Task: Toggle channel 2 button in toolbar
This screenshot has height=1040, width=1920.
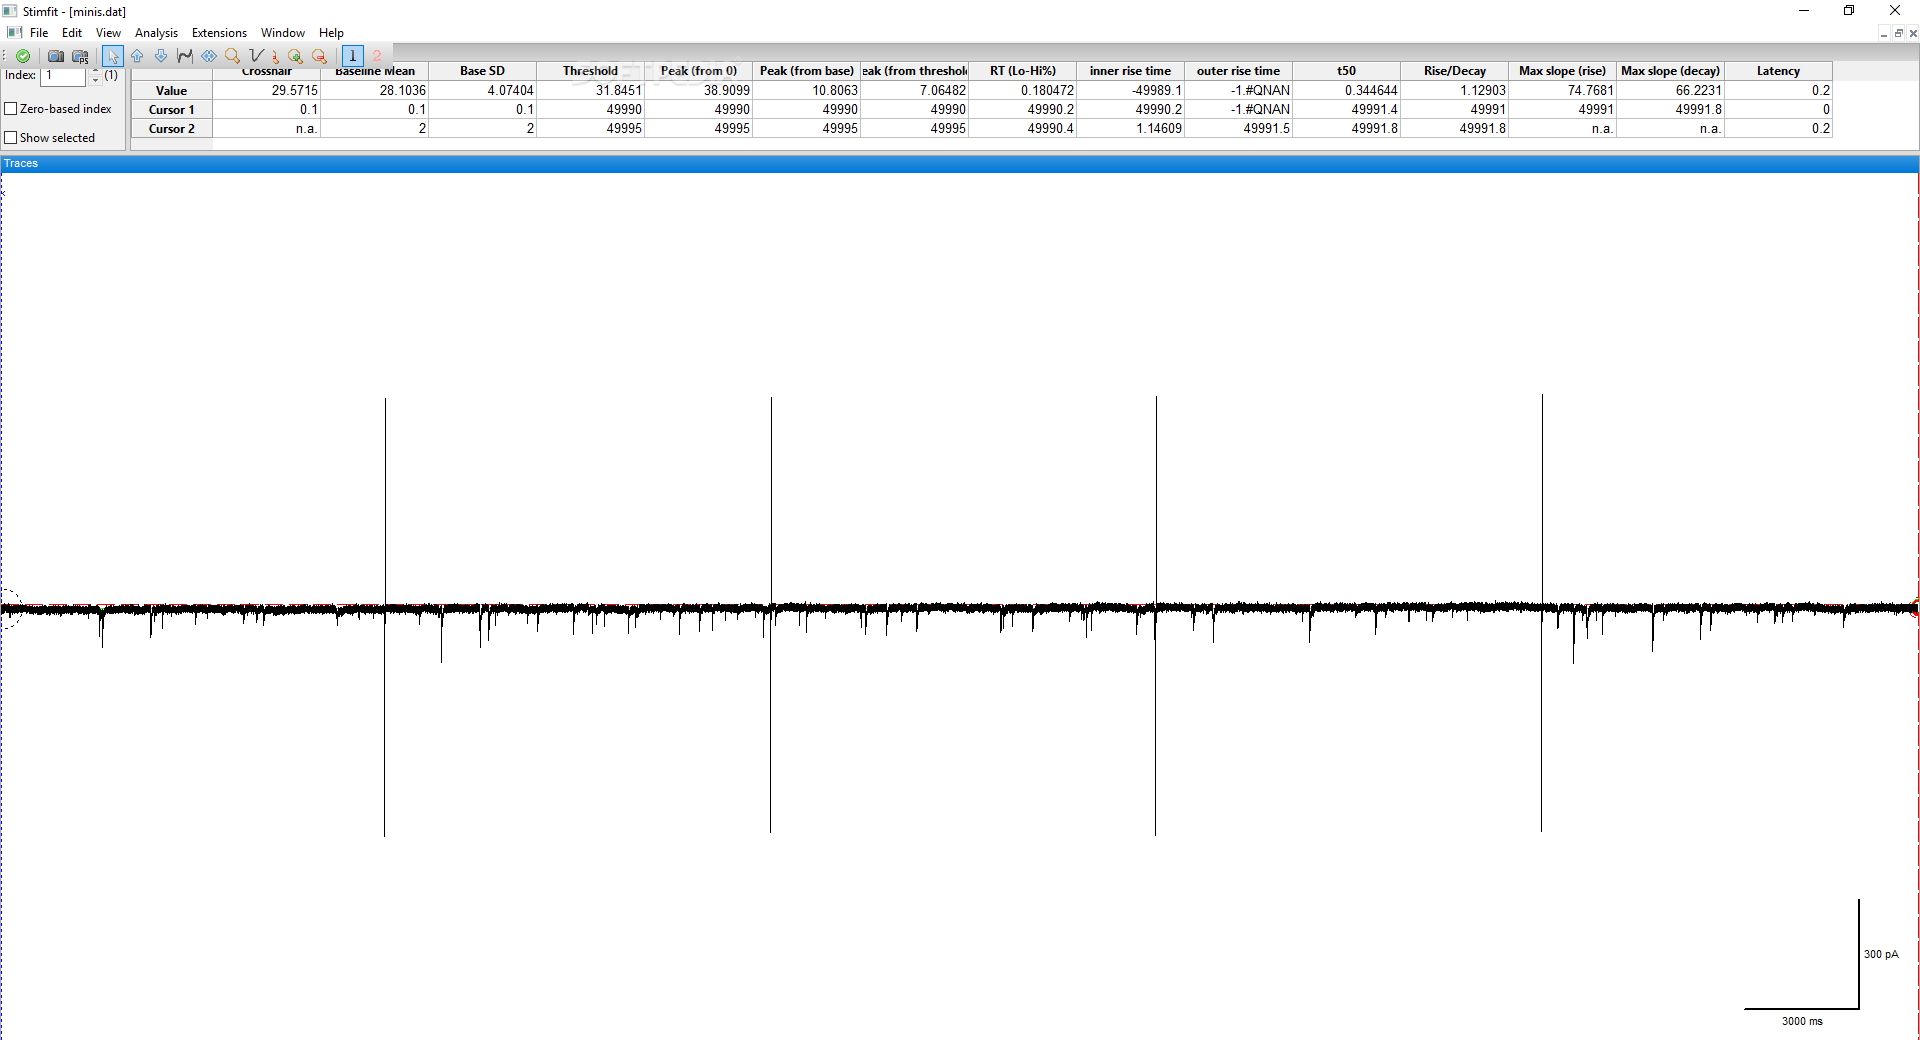Action: 377,56
